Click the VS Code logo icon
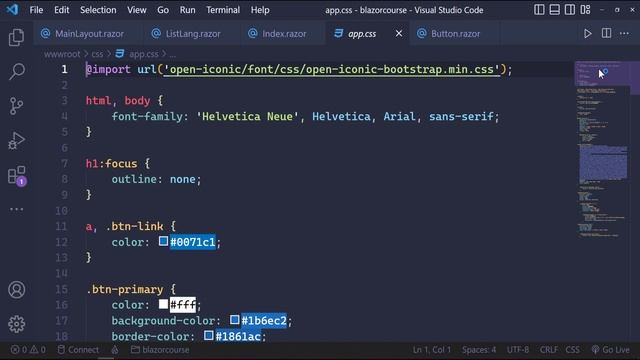Image resolution: width=640 pixels, height=360 pixels. pos(12,9)
